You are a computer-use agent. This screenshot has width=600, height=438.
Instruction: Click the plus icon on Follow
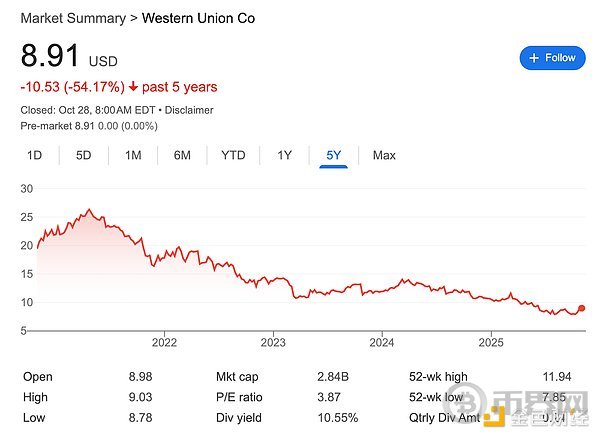(534, 58)
